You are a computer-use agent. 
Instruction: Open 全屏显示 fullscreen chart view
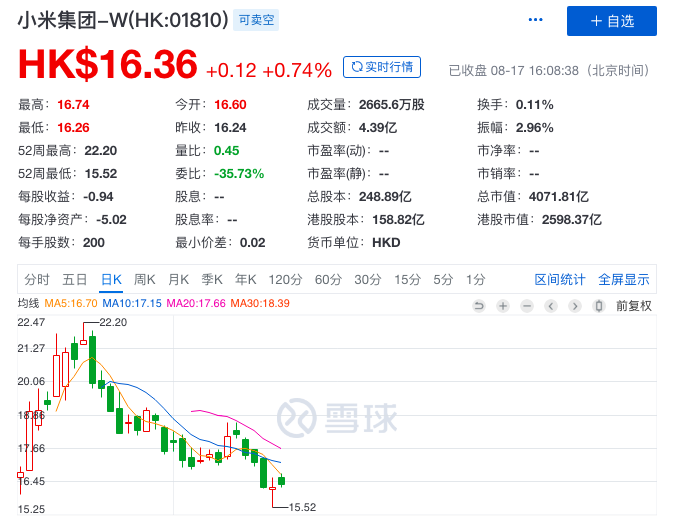point(624,280)
